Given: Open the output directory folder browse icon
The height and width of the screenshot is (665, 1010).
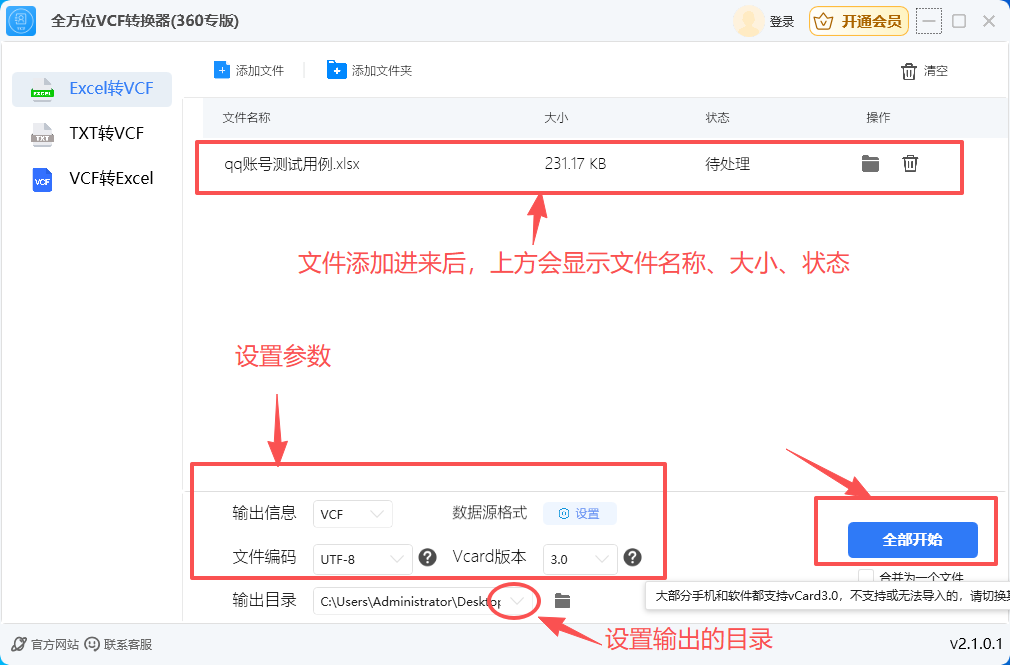Looking at the screenshot, I should (562, 601).
